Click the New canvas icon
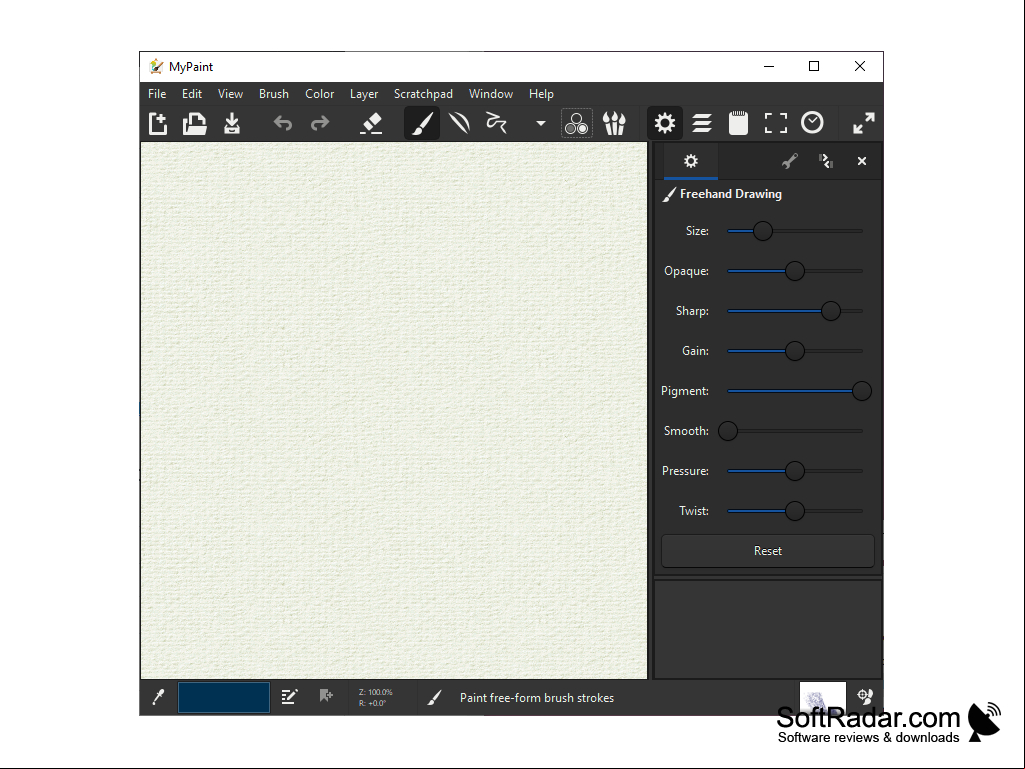Image resolution: width=1025 pixels, height=769 pixels. click(x=158, y=123)
